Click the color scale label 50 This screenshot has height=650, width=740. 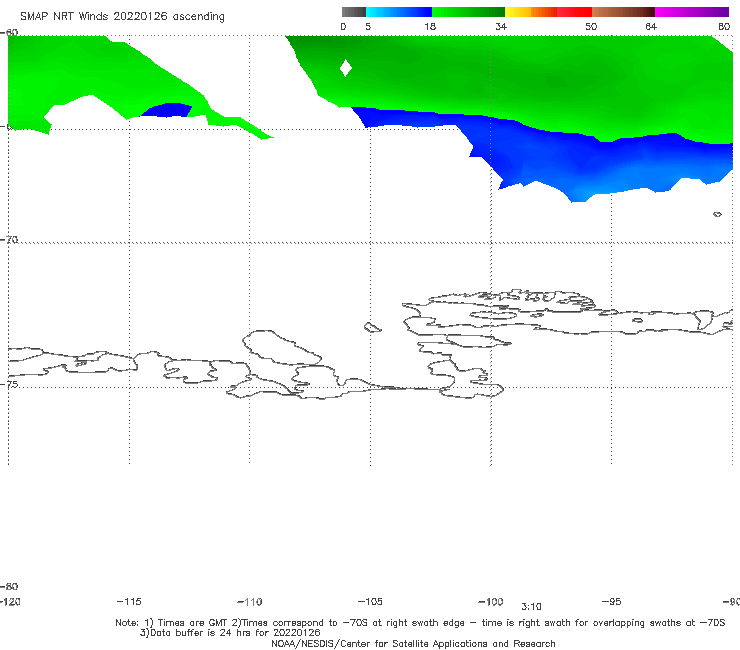coord(591,26)
